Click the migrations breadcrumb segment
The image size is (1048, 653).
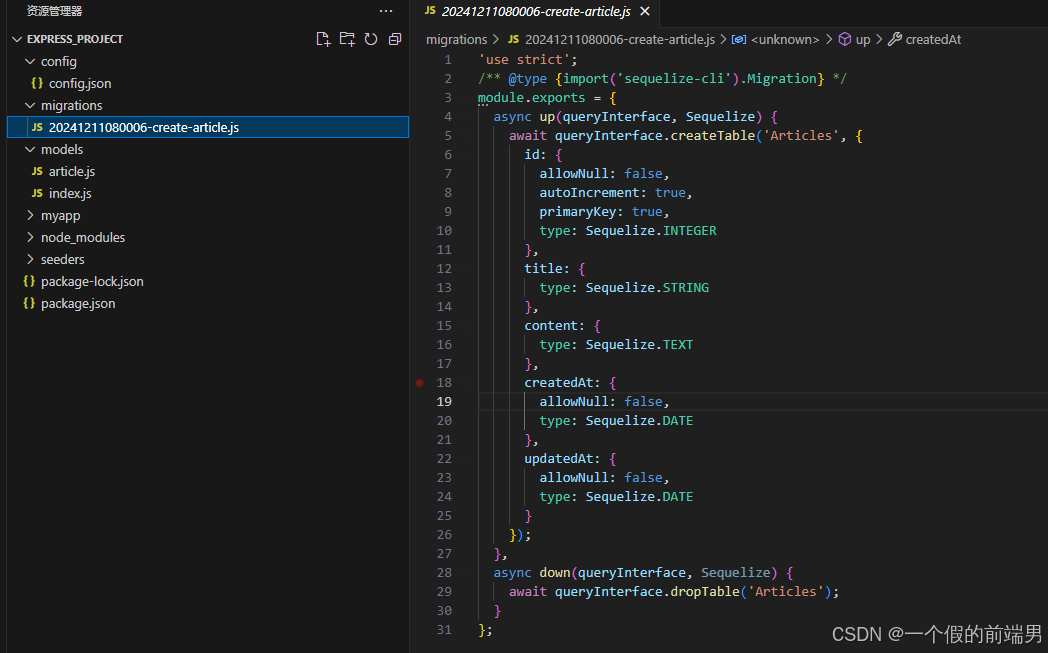click(x=456, y=39)
